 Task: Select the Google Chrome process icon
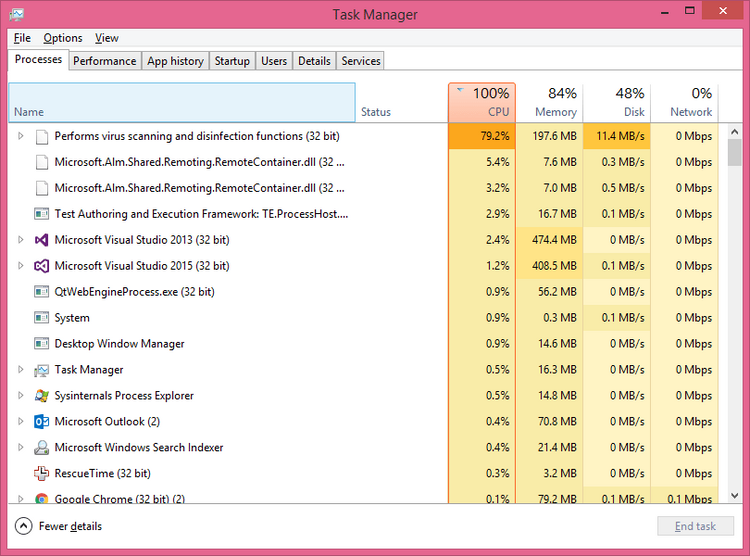tap(42, 498)
